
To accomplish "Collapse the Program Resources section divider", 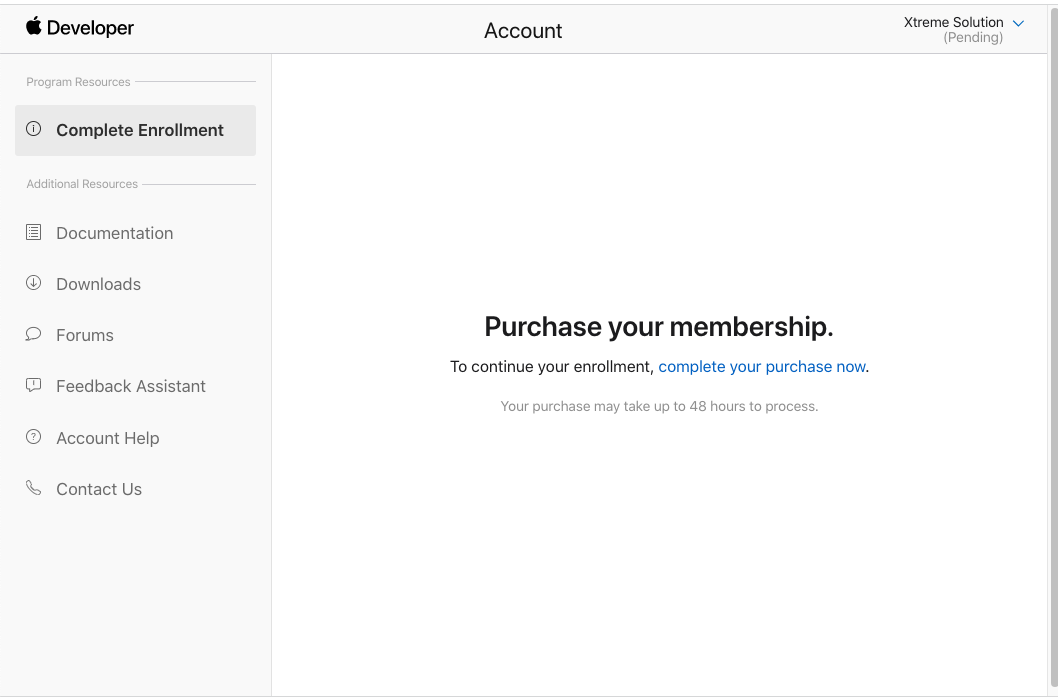I will point(78,82).
